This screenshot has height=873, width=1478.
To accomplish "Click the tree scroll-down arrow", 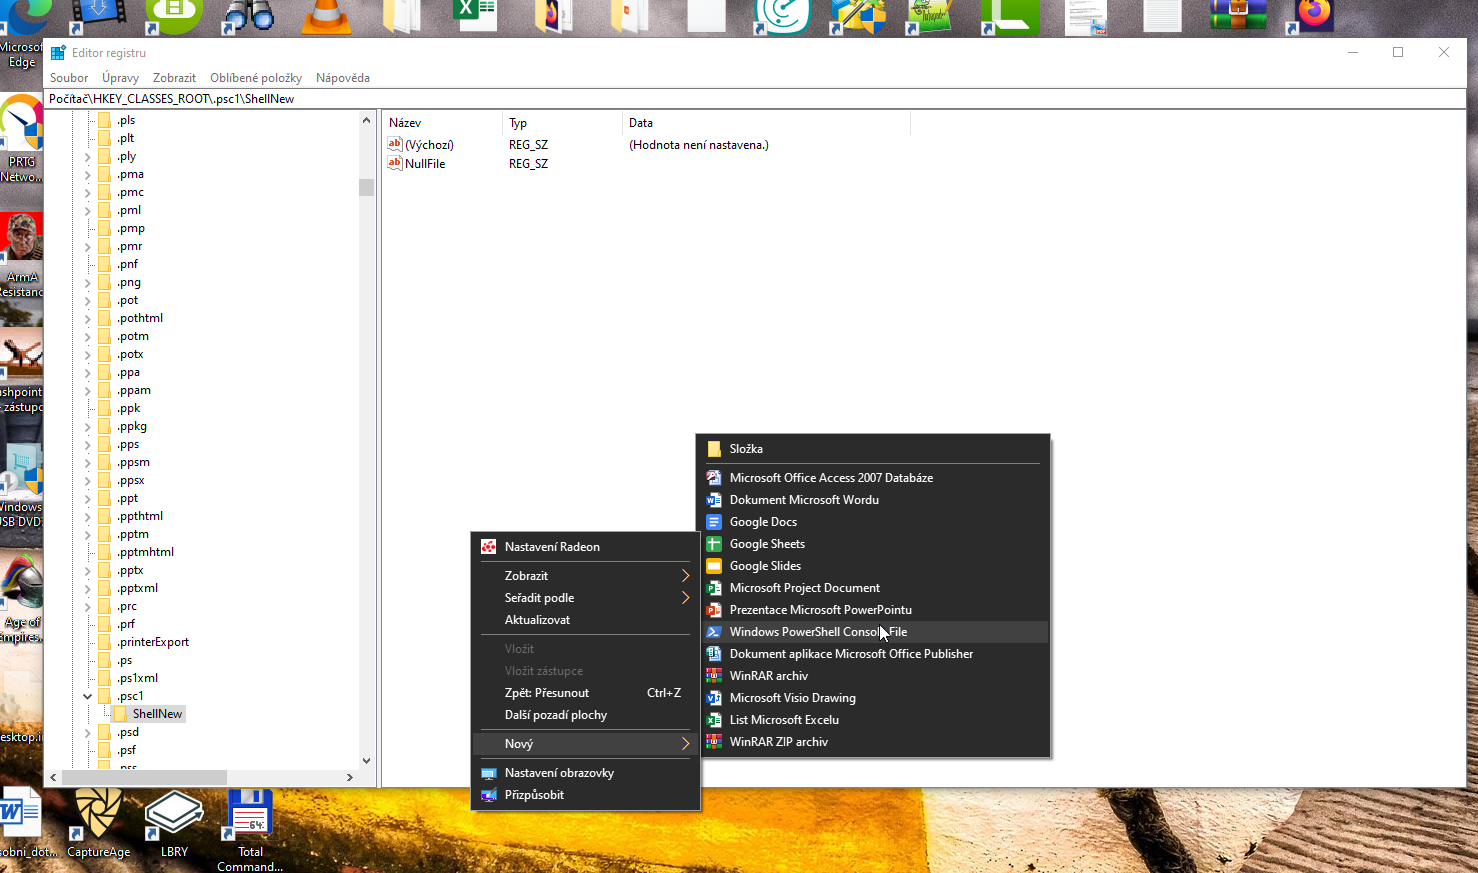I will coord(366,761).
